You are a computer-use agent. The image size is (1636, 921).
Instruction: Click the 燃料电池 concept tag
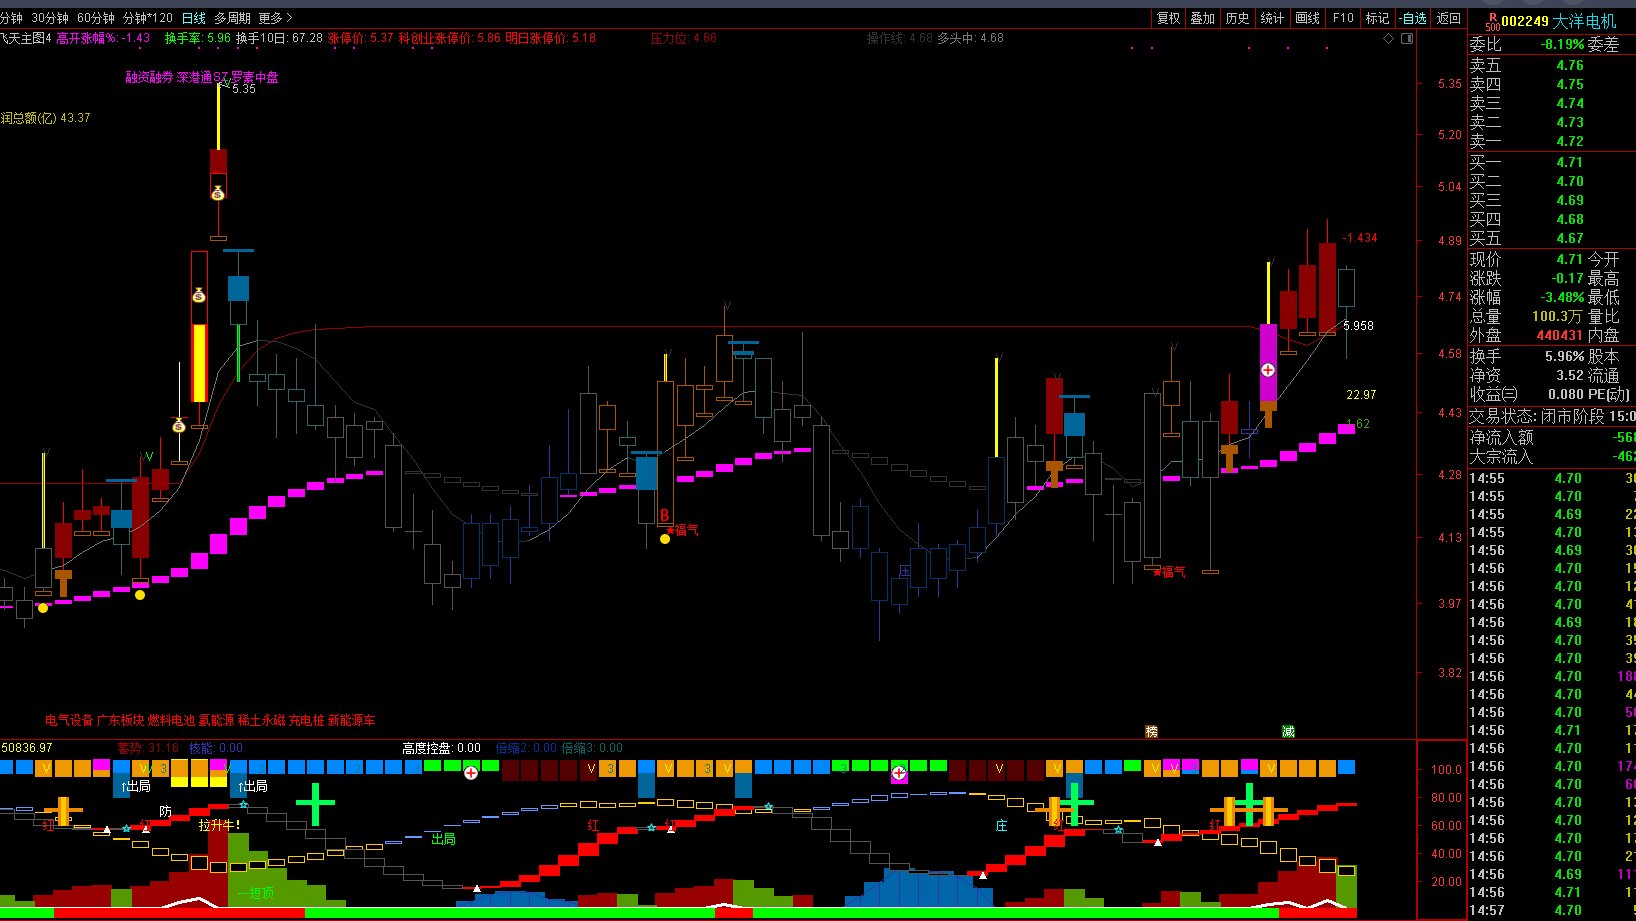pos(171,720)
